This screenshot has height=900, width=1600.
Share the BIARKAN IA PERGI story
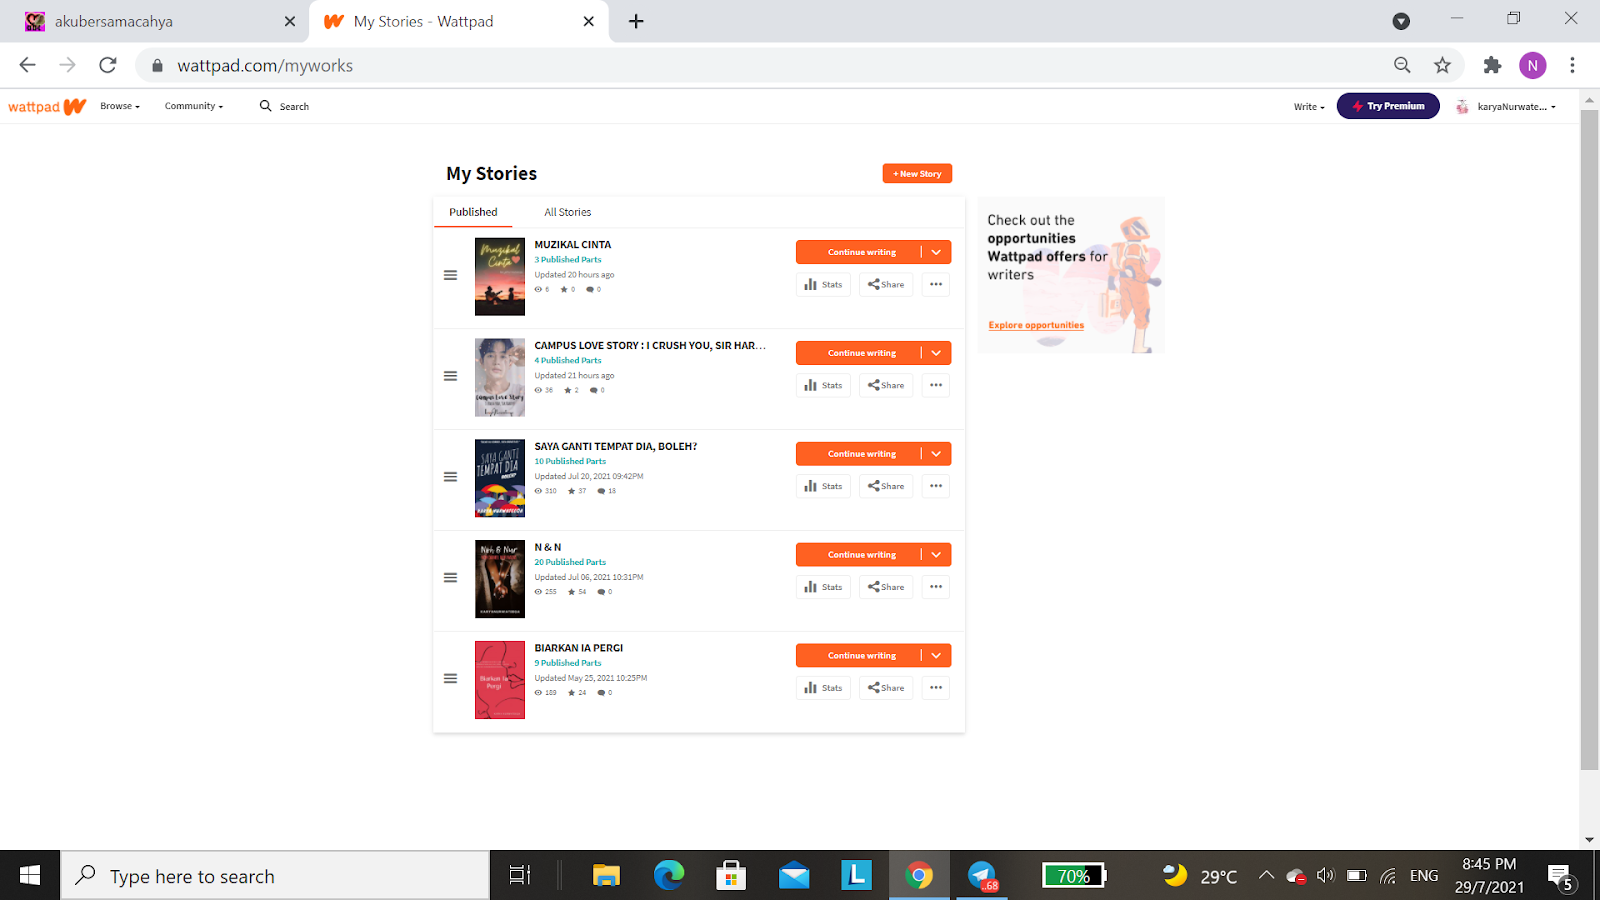(x=886, y=688)
